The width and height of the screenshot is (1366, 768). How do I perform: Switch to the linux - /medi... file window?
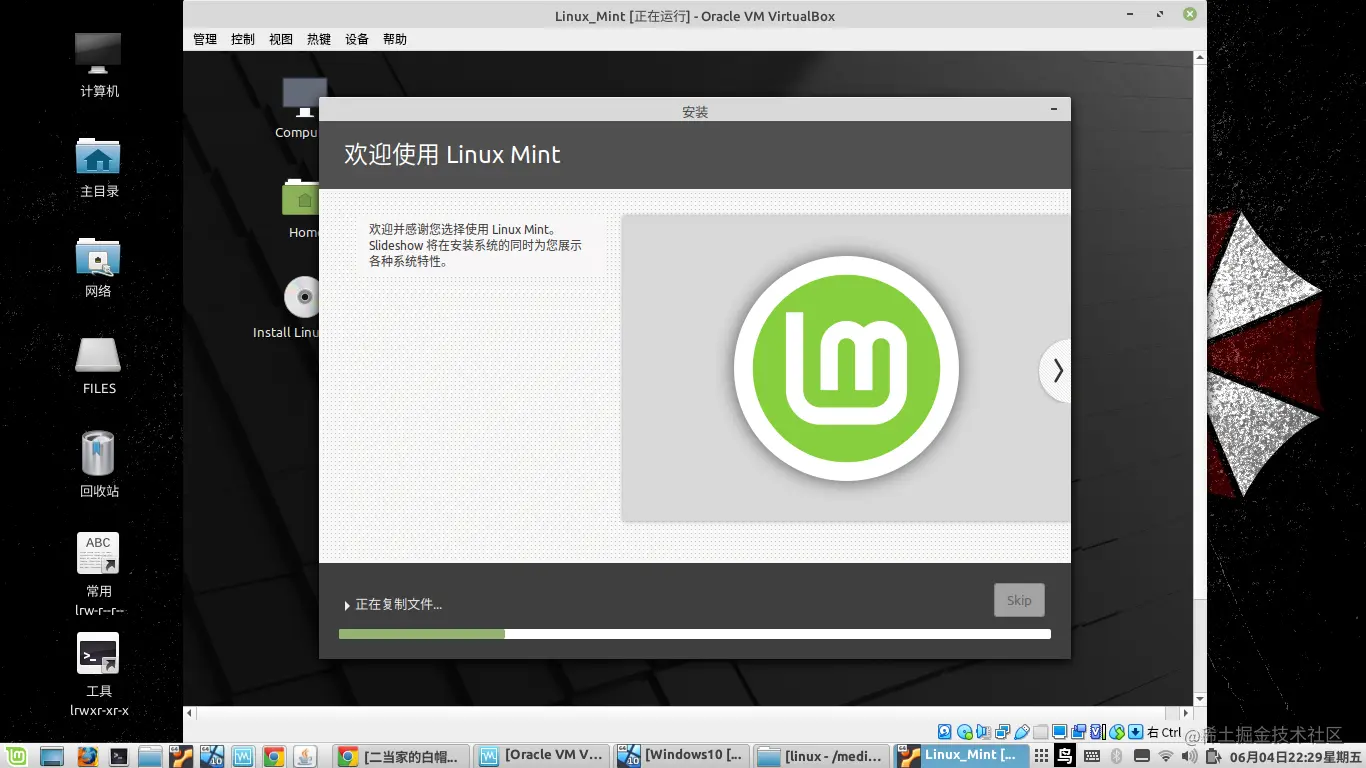pyautogui.click(x=820, y=756)
